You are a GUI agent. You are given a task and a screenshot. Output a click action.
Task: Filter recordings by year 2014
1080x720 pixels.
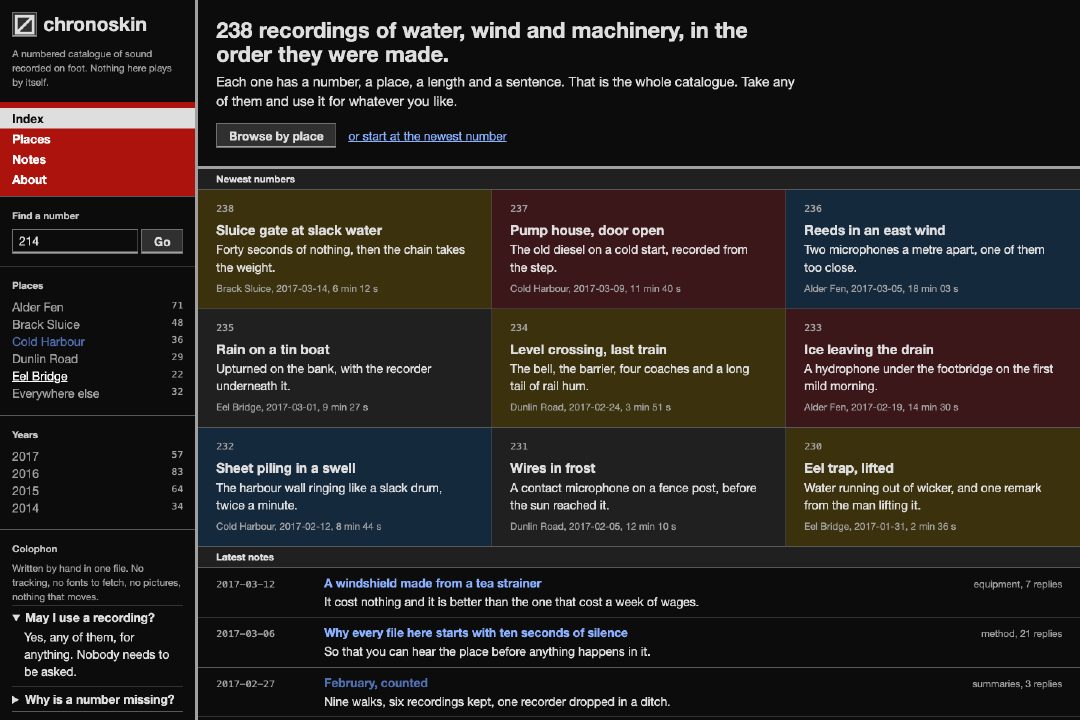(25, 508)
